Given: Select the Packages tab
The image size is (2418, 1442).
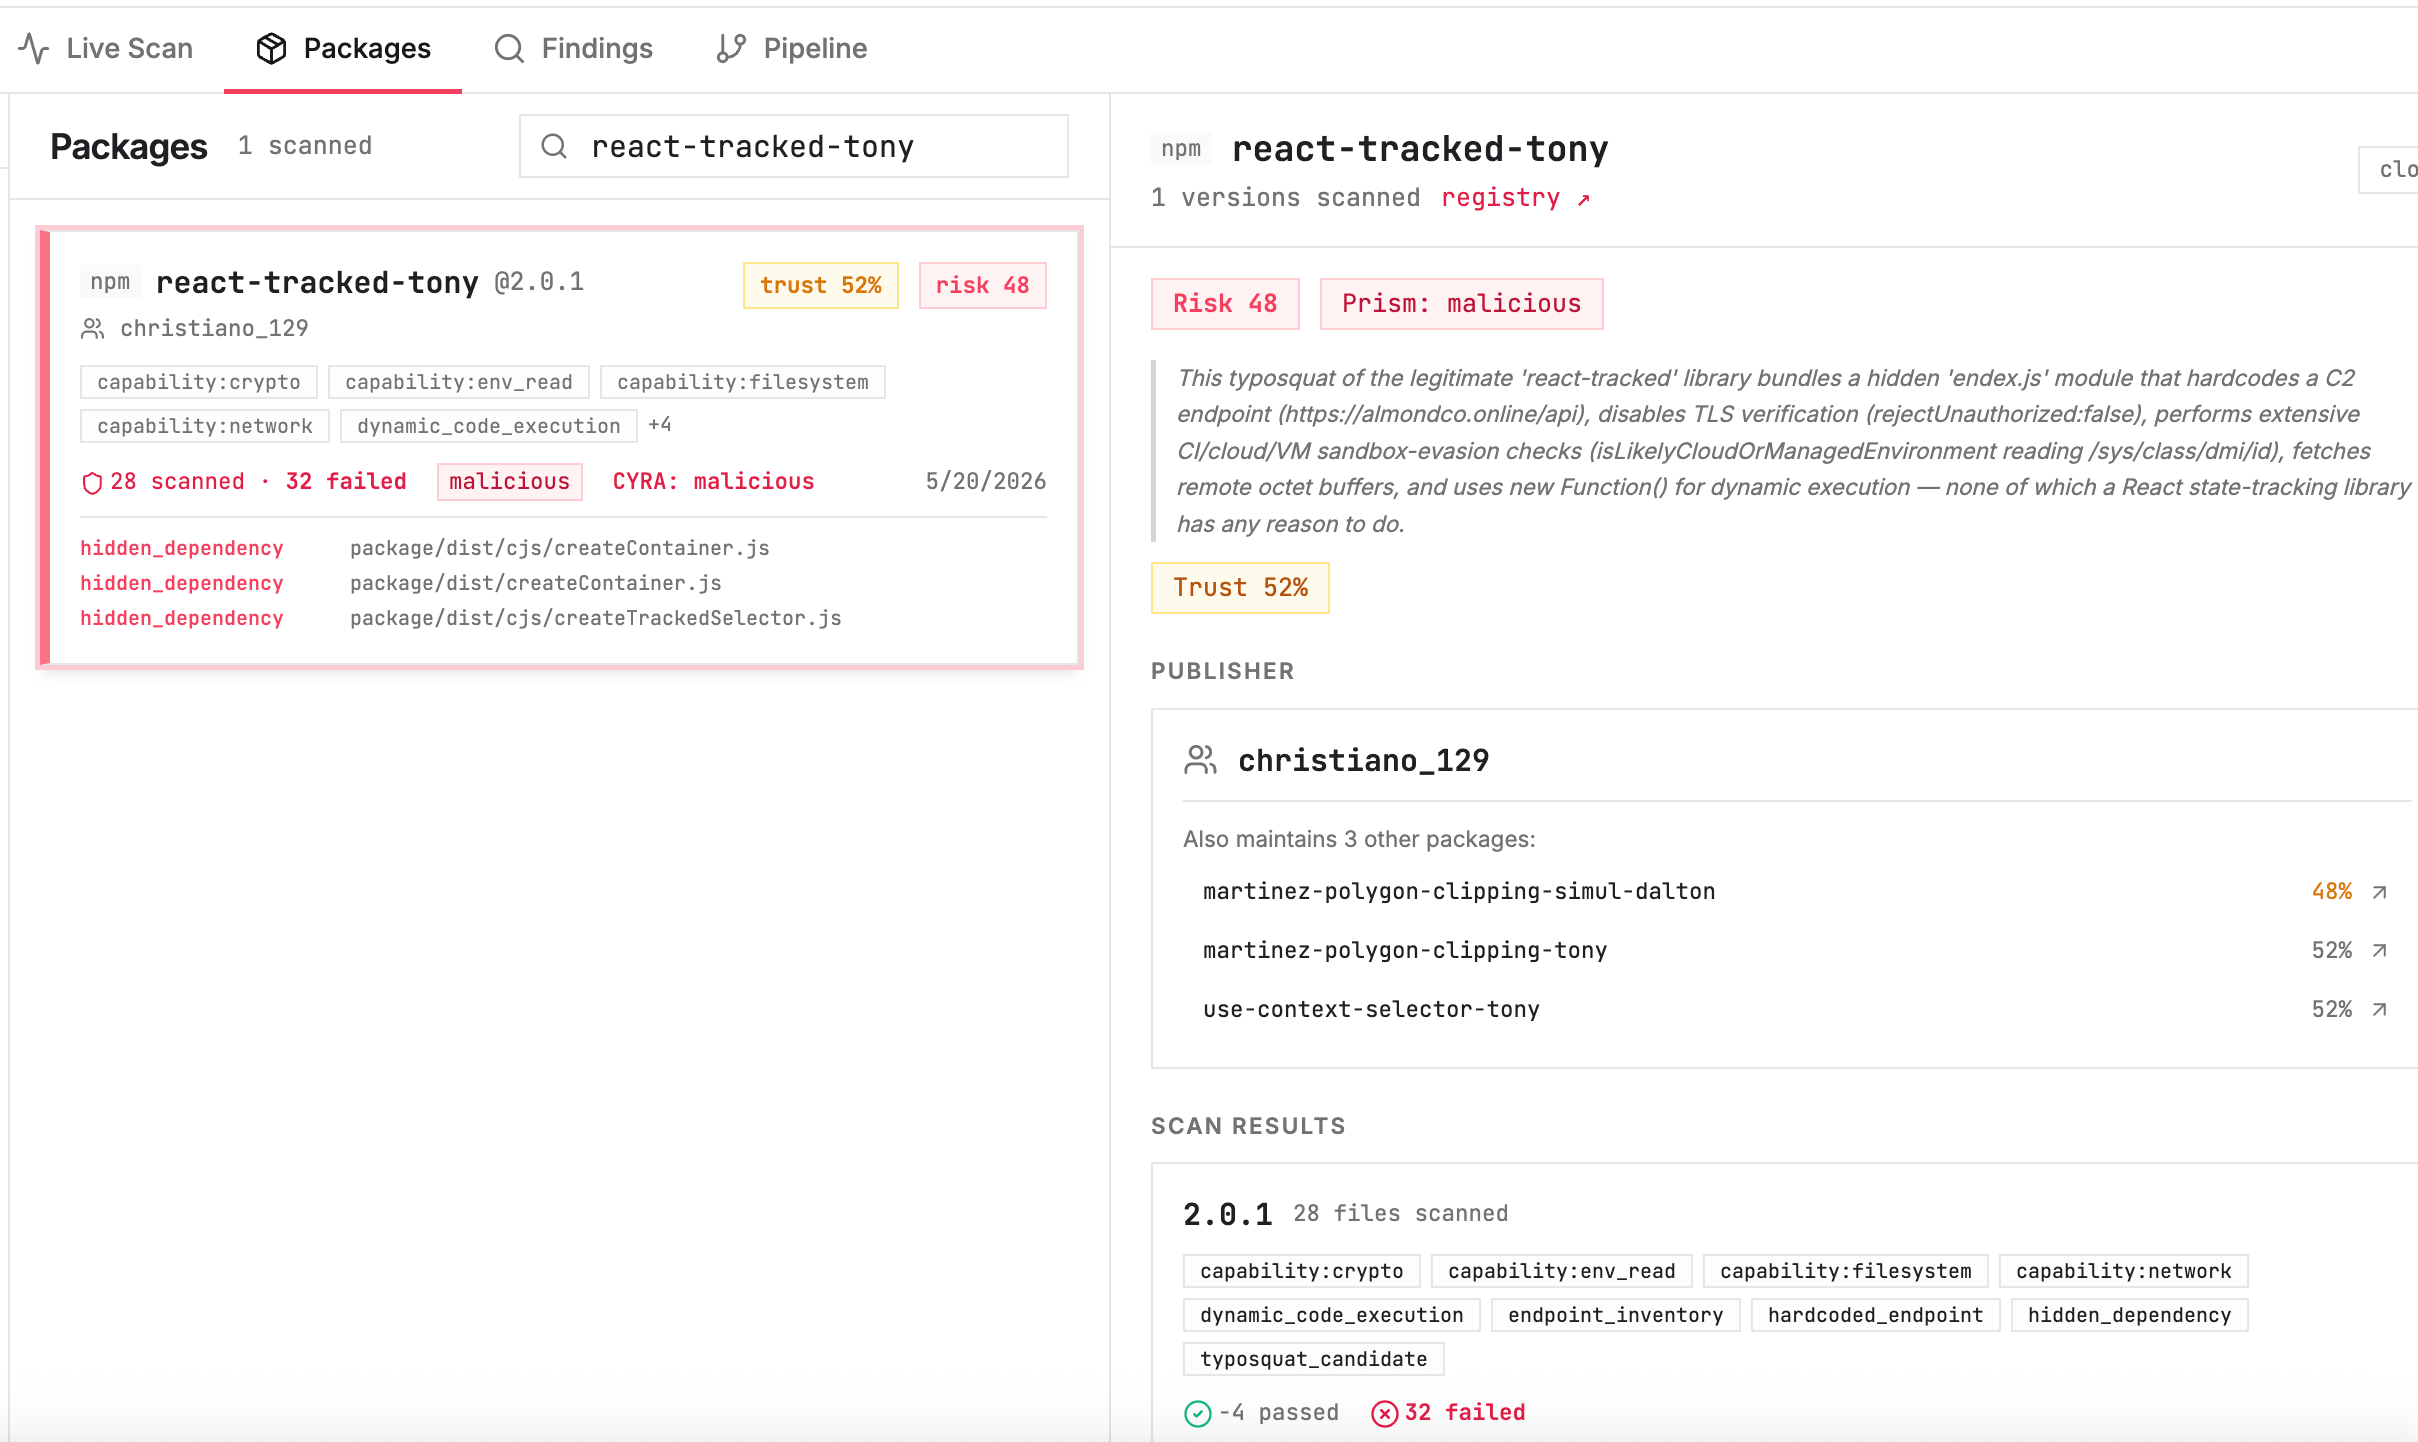Looking at the screenshot, I should pos(343,48).
